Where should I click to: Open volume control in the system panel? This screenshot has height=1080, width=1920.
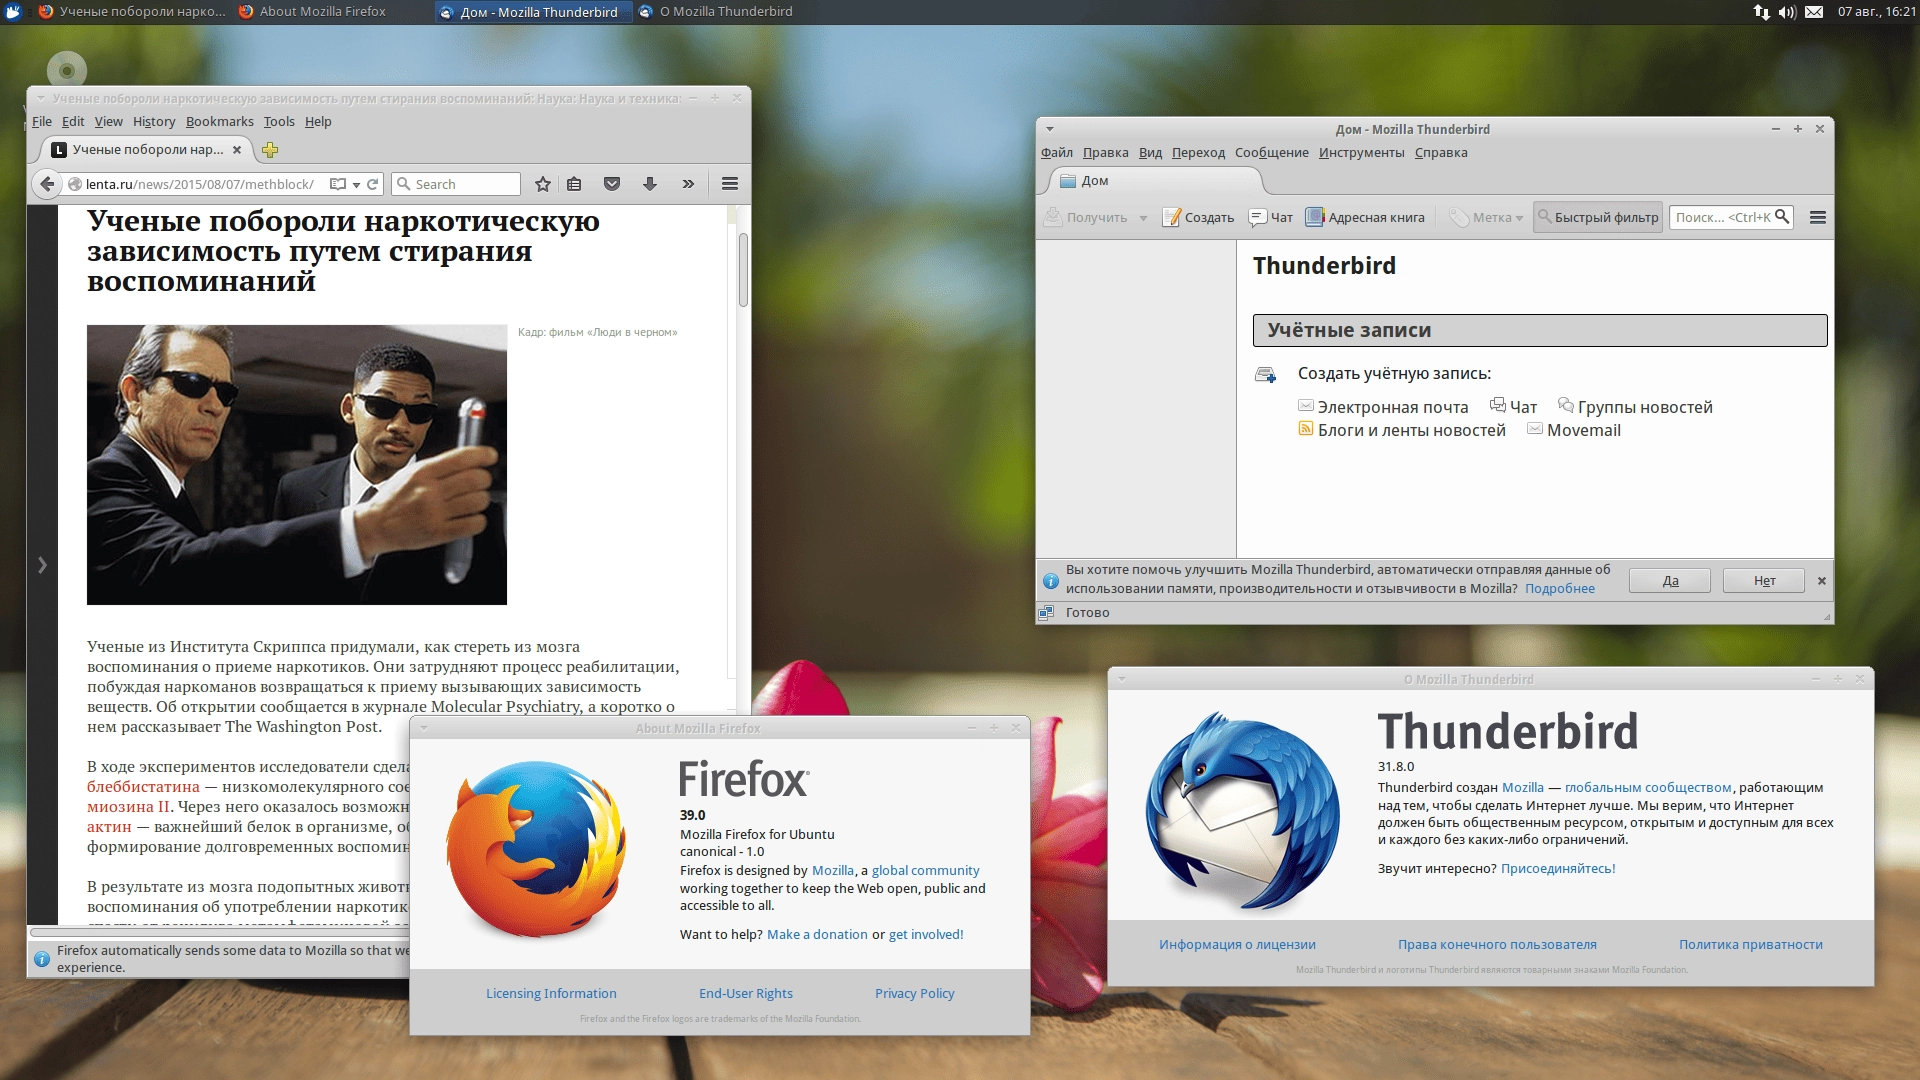pos(1787,12)
